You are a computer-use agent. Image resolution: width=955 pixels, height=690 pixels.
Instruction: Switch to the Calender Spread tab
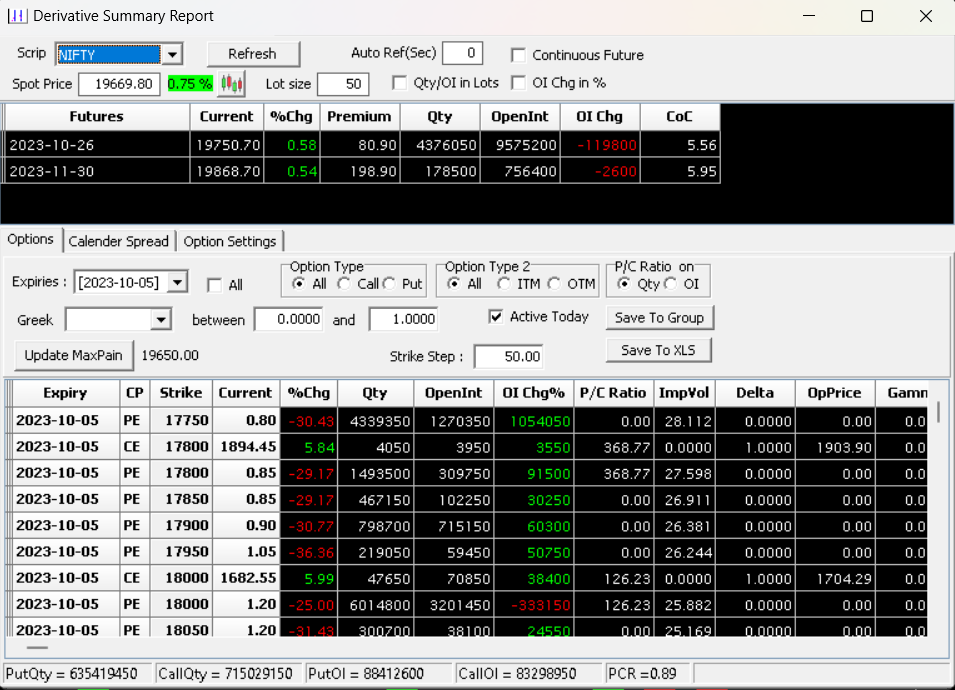coord(120,242)
